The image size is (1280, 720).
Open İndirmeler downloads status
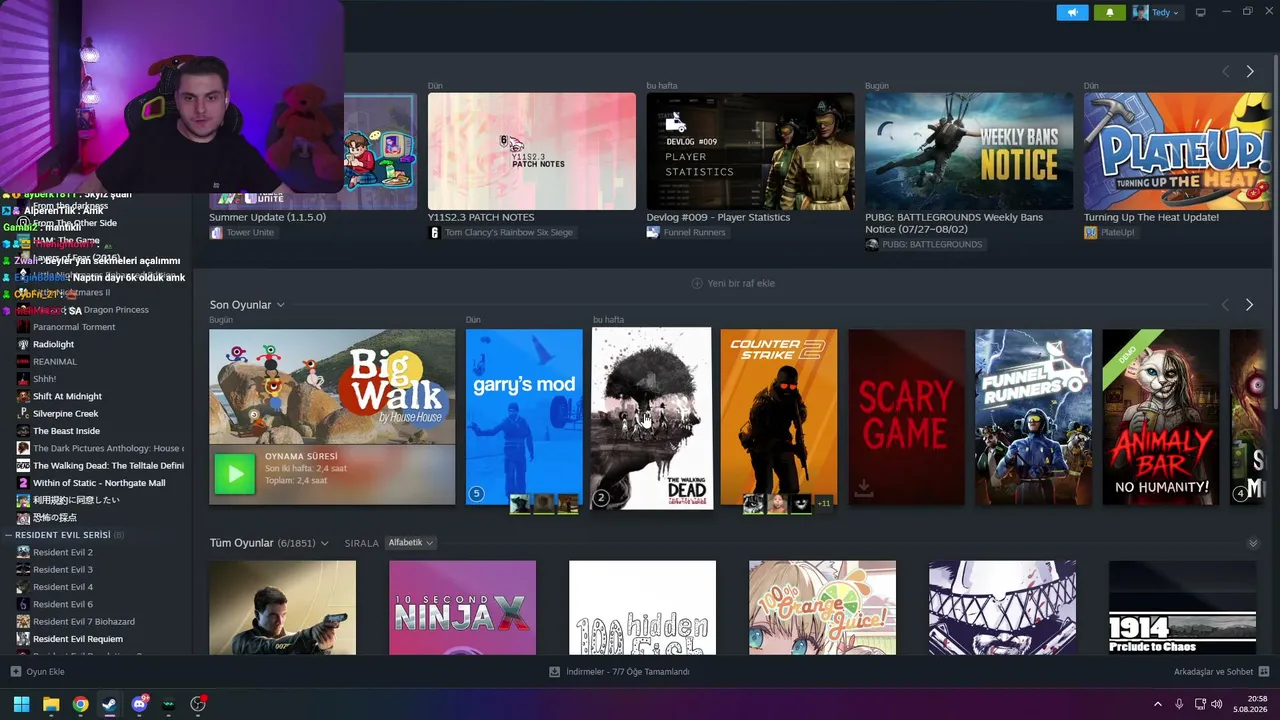click(x=620, y=672)
